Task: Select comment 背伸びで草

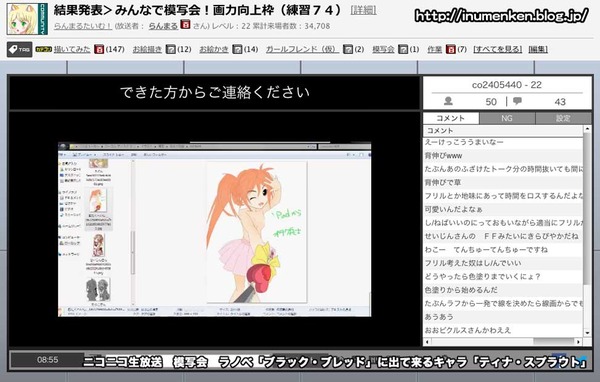Action: 503,183
